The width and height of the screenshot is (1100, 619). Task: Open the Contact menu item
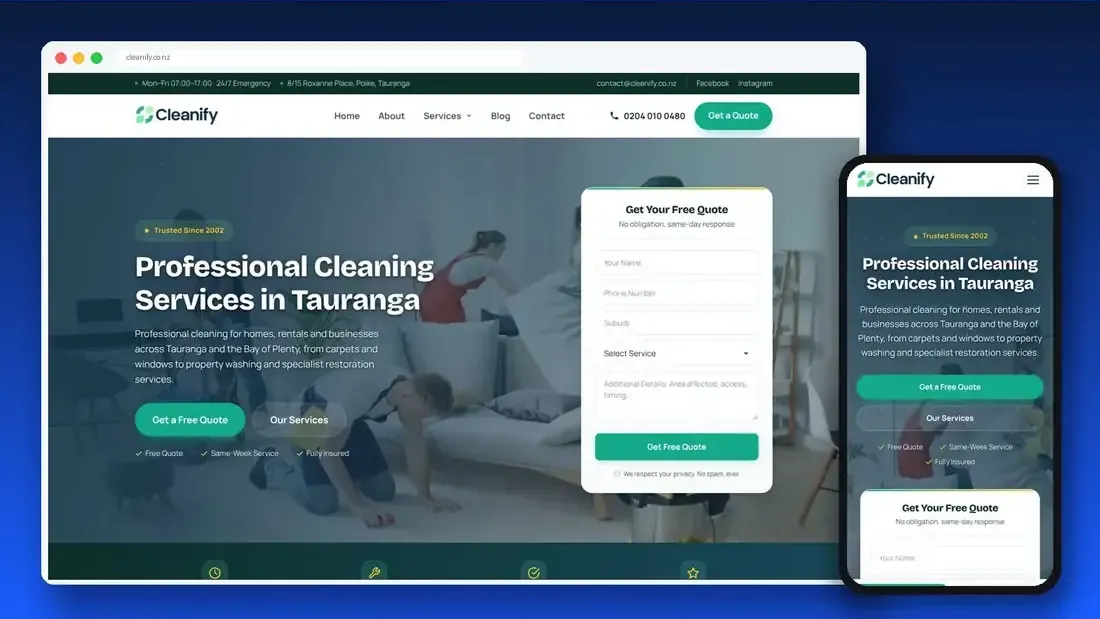(x=546, y=116)
